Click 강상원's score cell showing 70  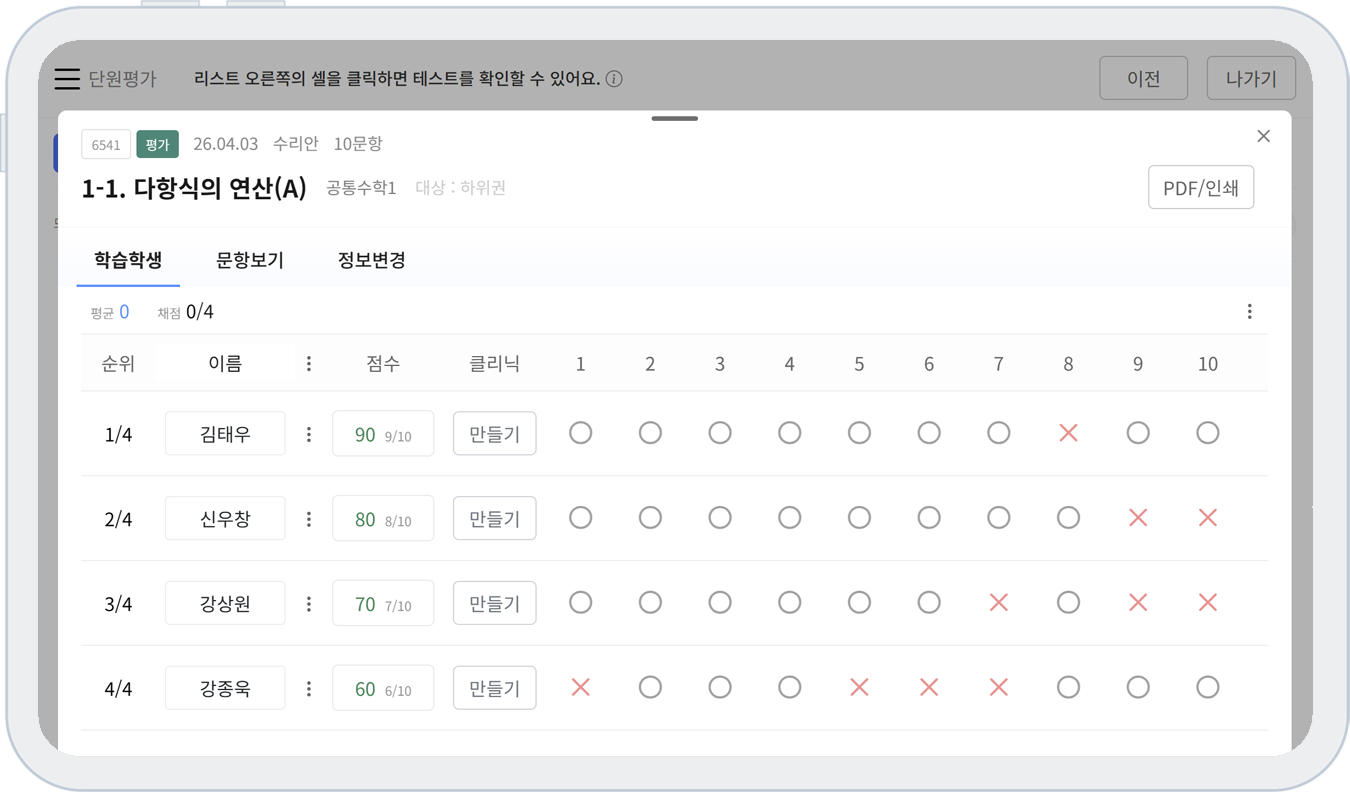tap(383, 604)
